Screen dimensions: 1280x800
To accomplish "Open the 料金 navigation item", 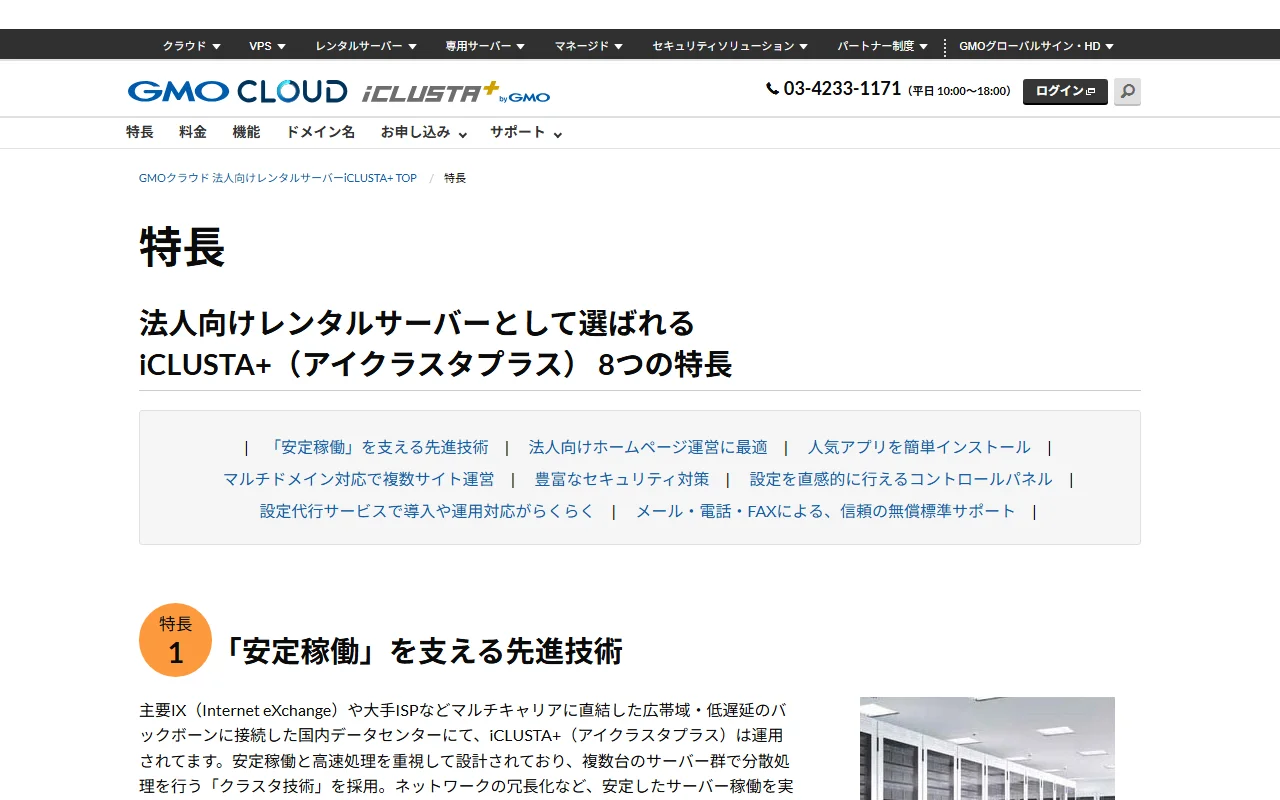I will click(x=193, y=132).
